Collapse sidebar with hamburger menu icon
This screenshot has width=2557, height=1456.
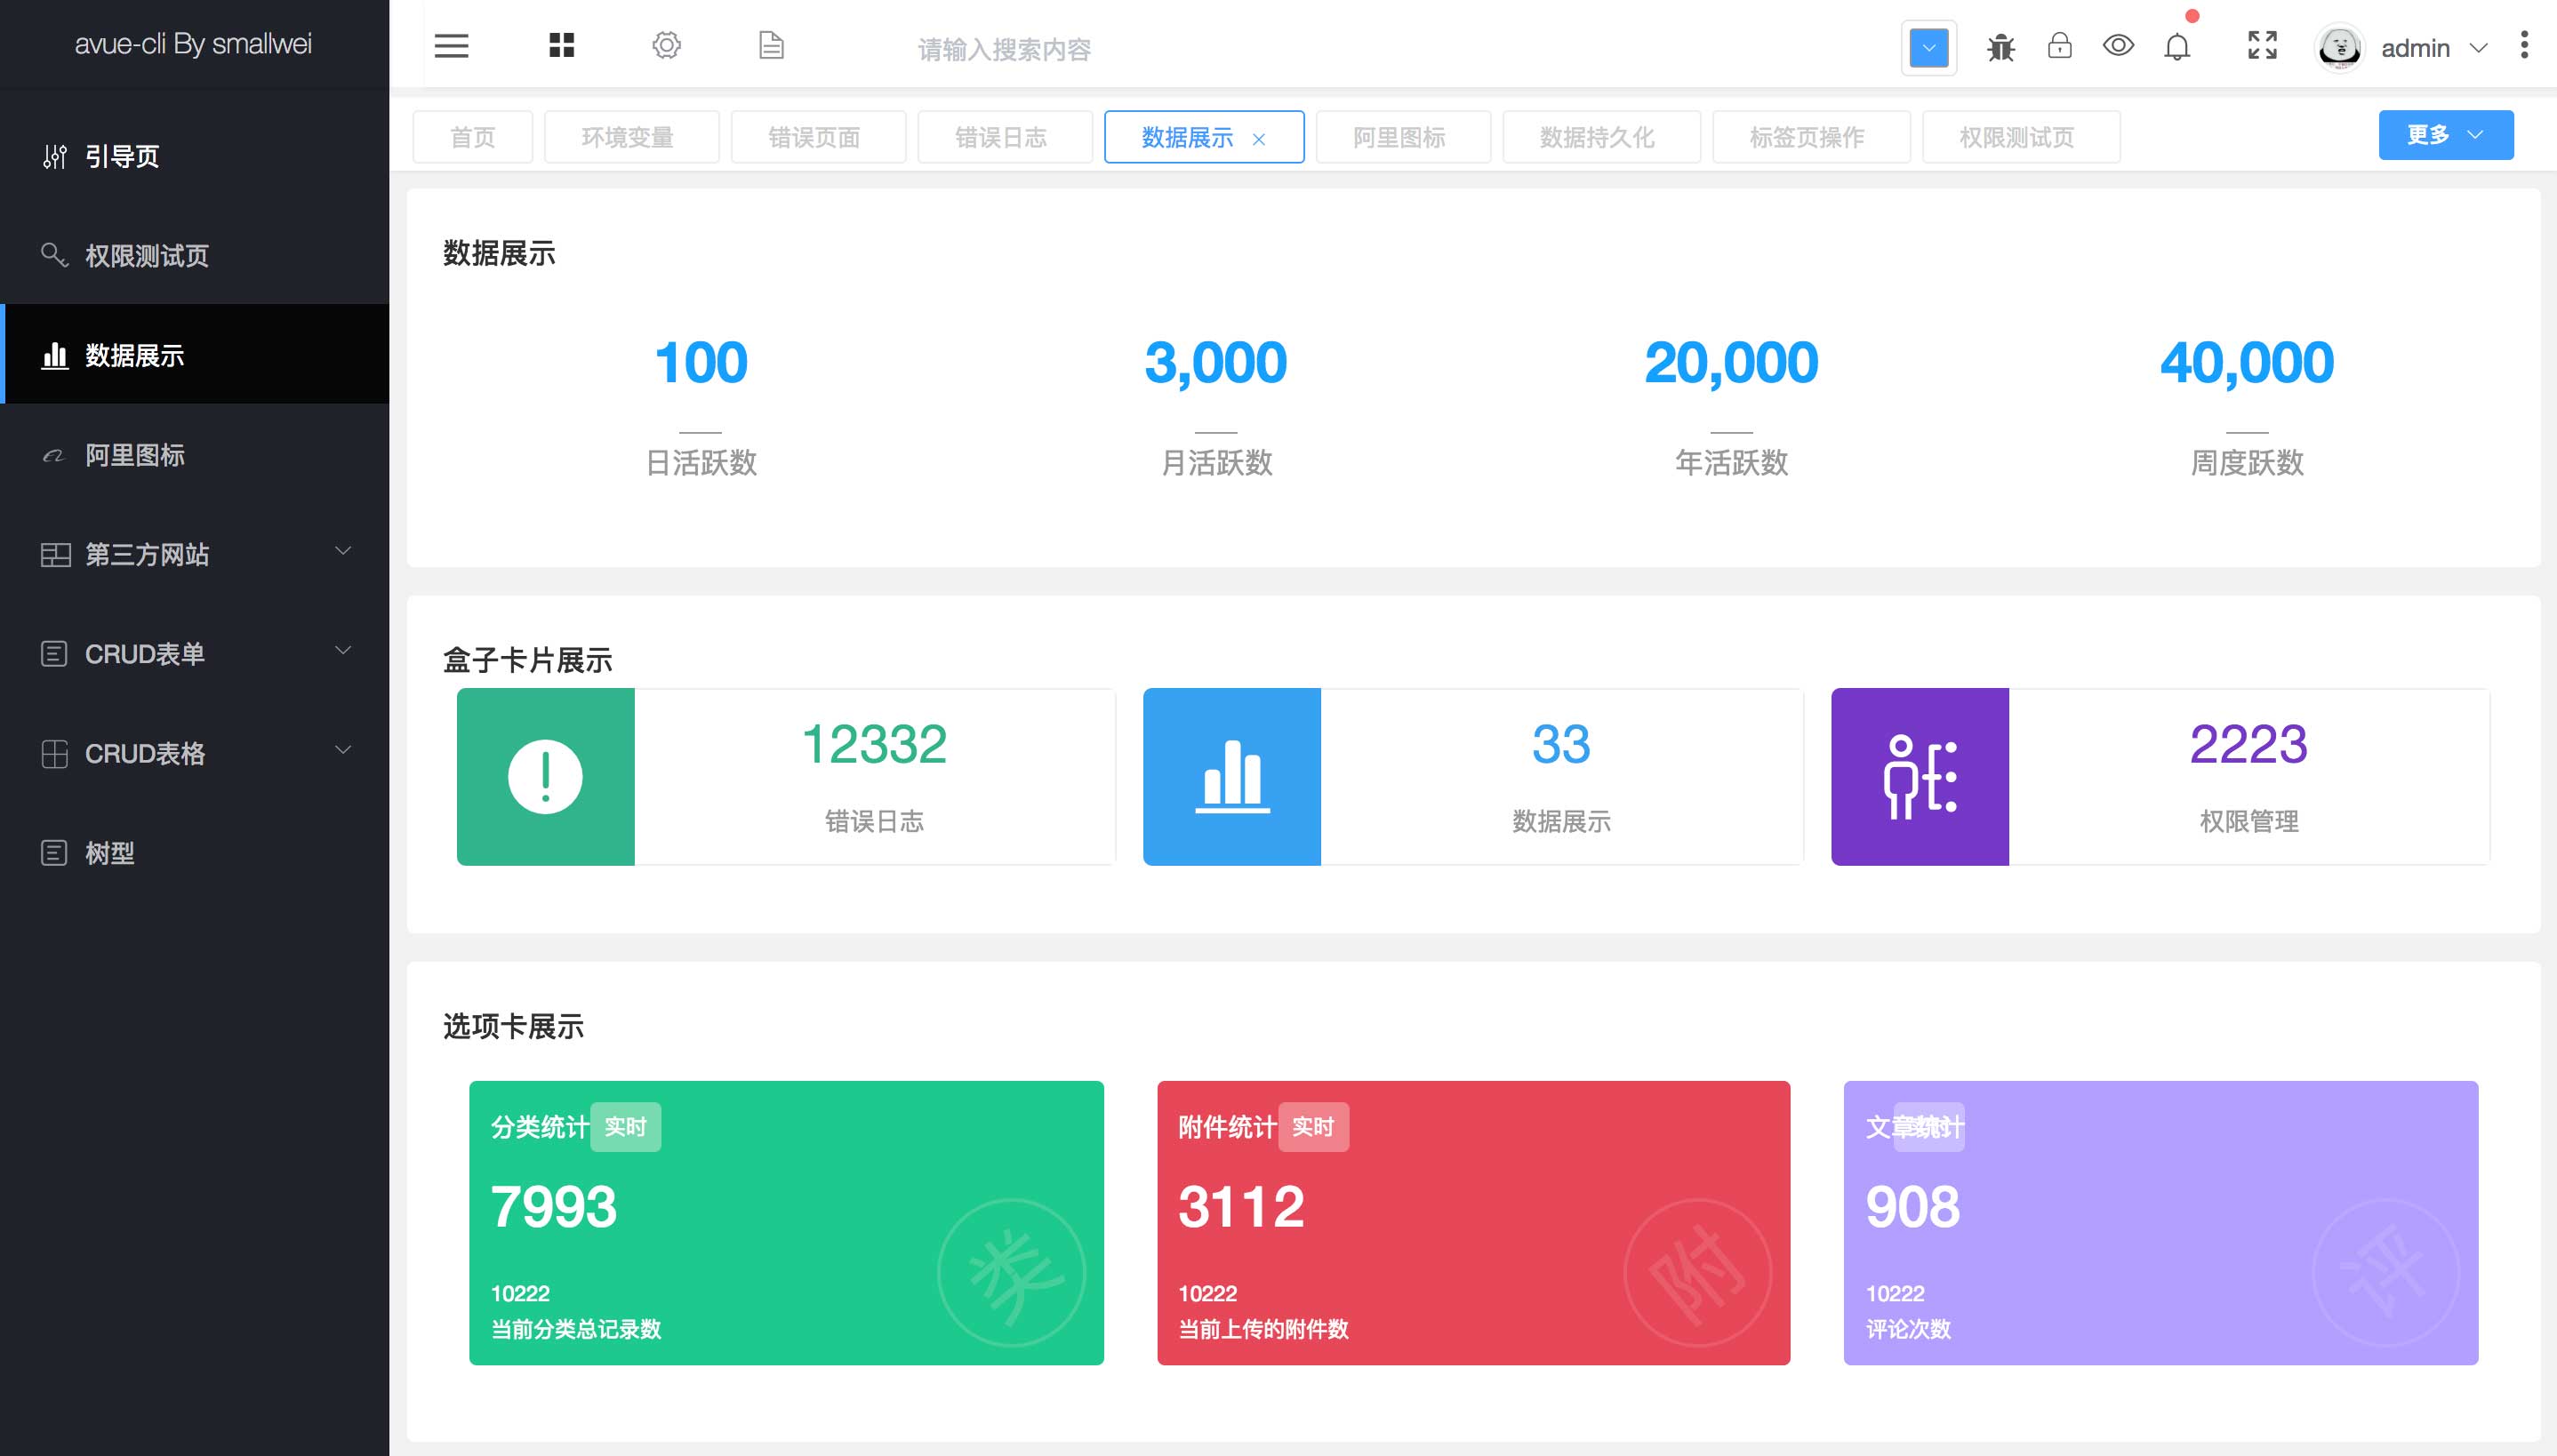(x=451, y=46)
